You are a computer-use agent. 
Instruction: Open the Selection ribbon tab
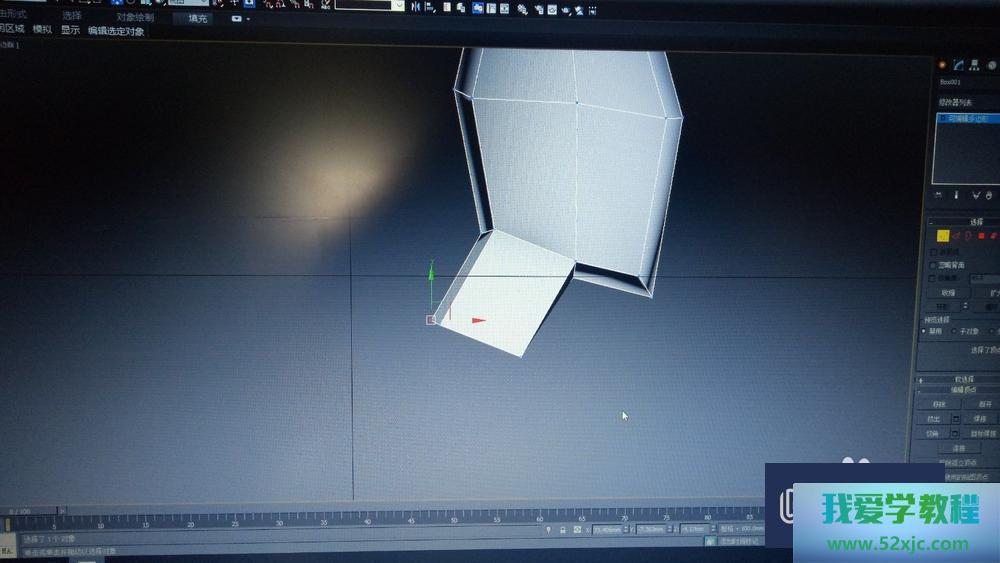[x=72, y=16]
